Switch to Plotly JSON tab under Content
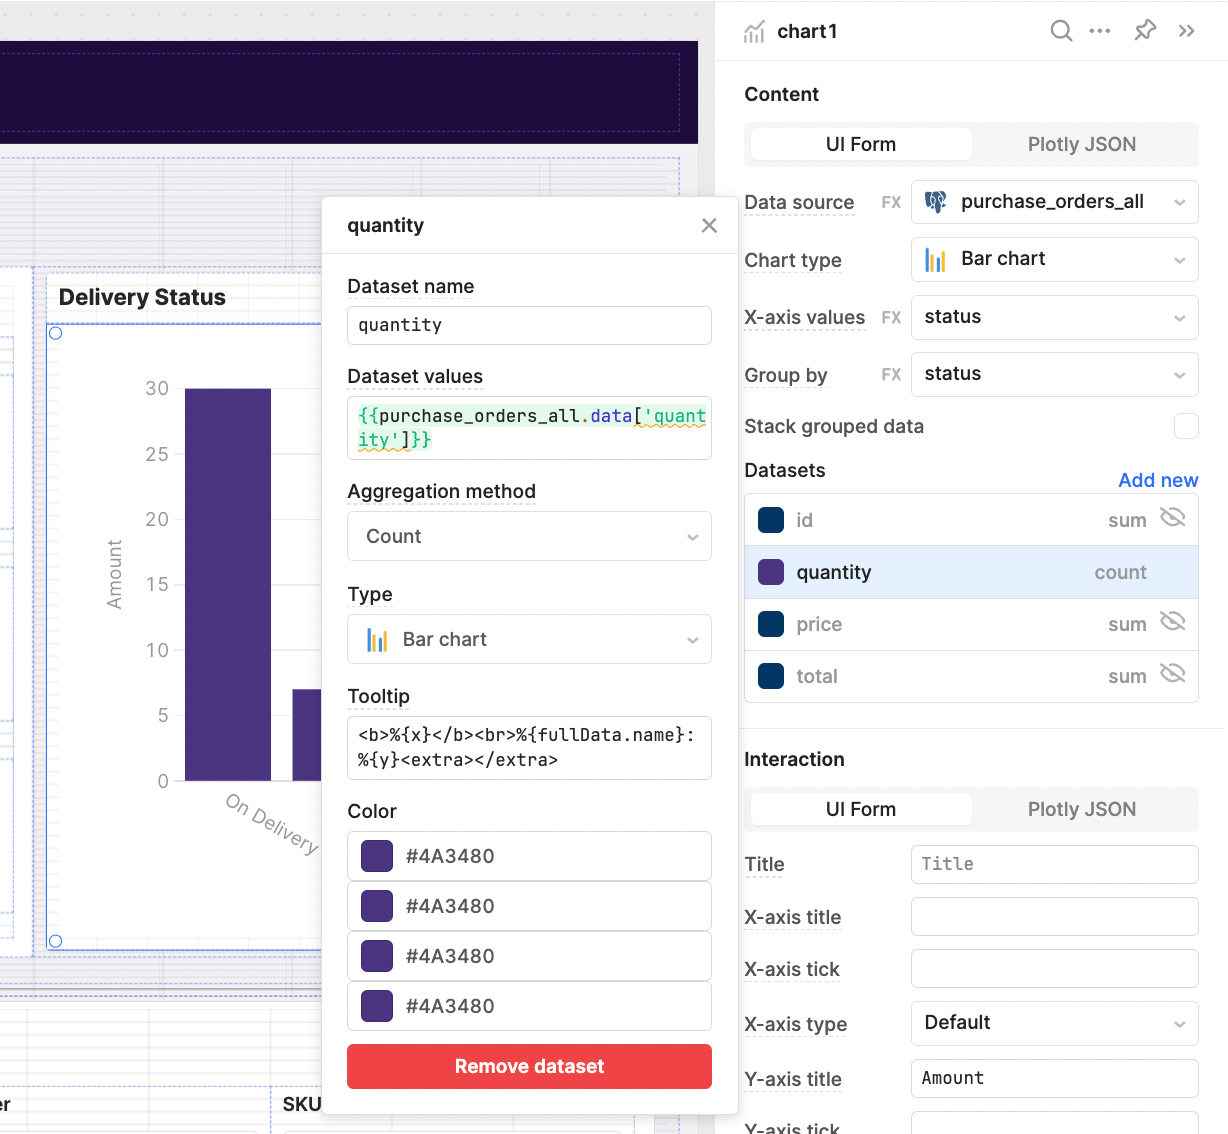This screenshot has height=1134, width=1228. pos(1082,144)
